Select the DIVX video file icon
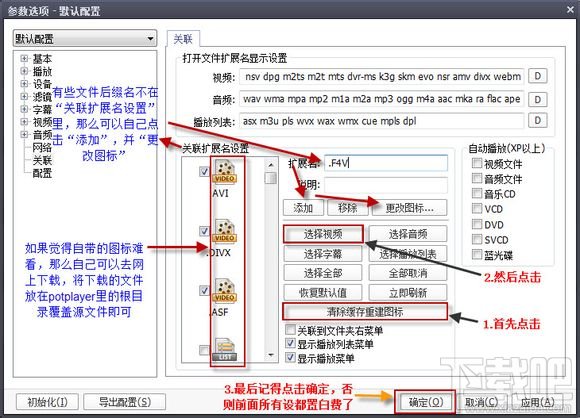 pyautogui.click(x=225, y=231)
